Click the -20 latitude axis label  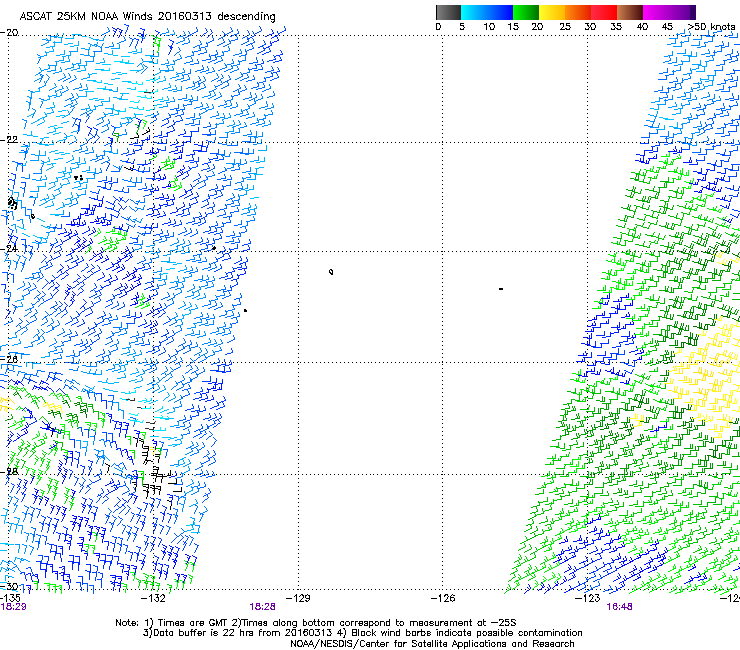[9, 32]
